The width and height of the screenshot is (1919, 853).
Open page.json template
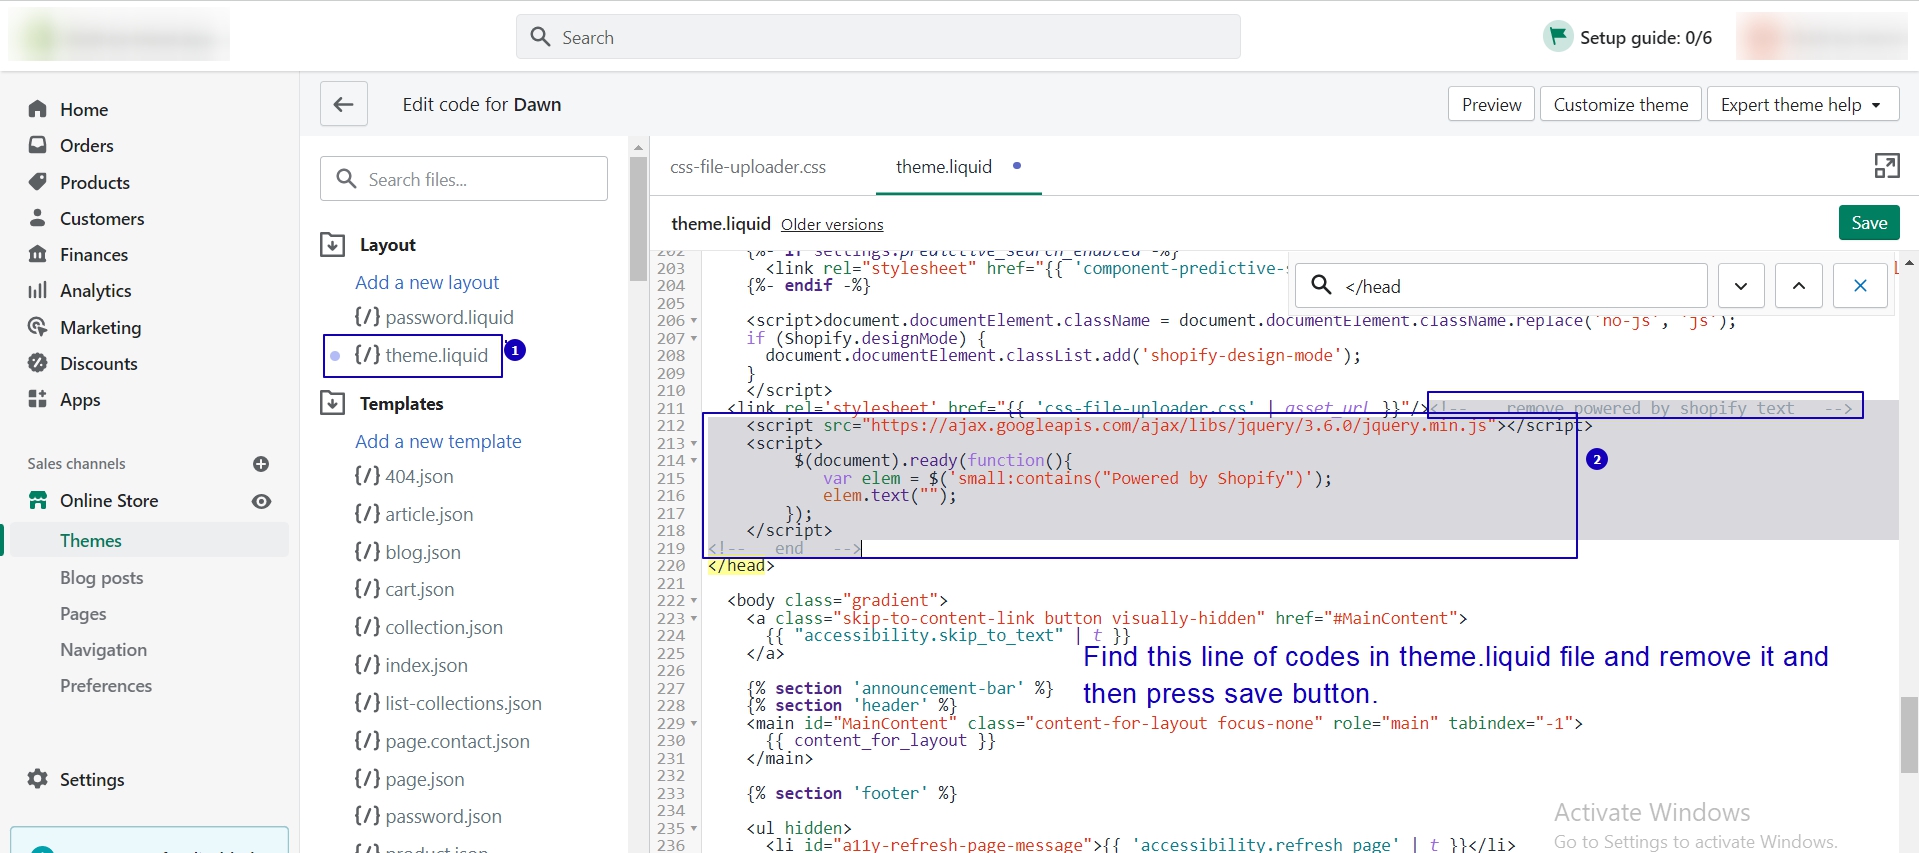(x=409, y=779)
